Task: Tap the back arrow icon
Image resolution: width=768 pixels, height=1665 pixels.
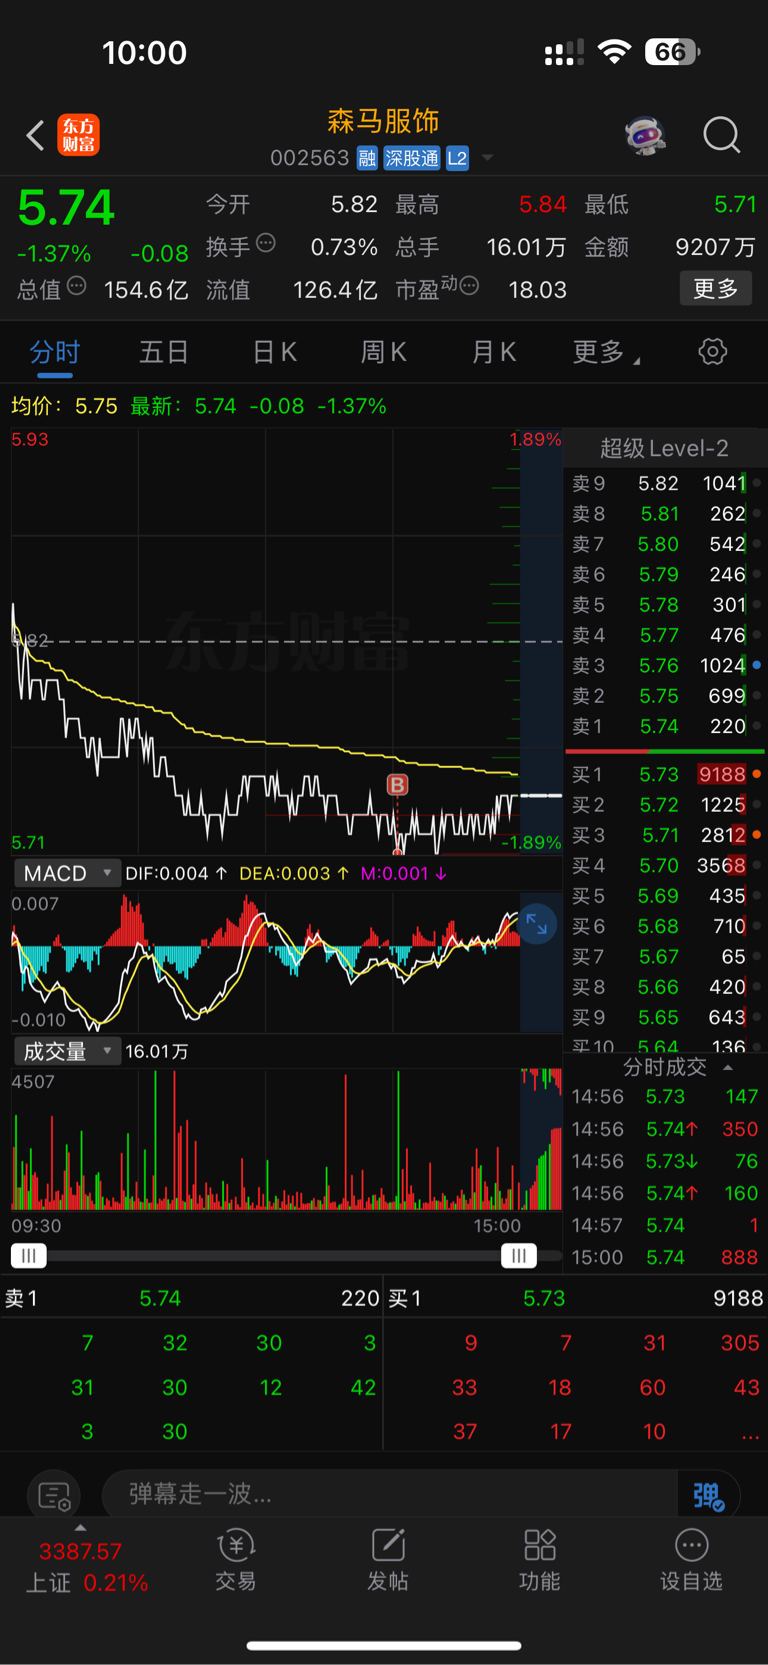Action: pyautogui.click(x=35, y=135)
